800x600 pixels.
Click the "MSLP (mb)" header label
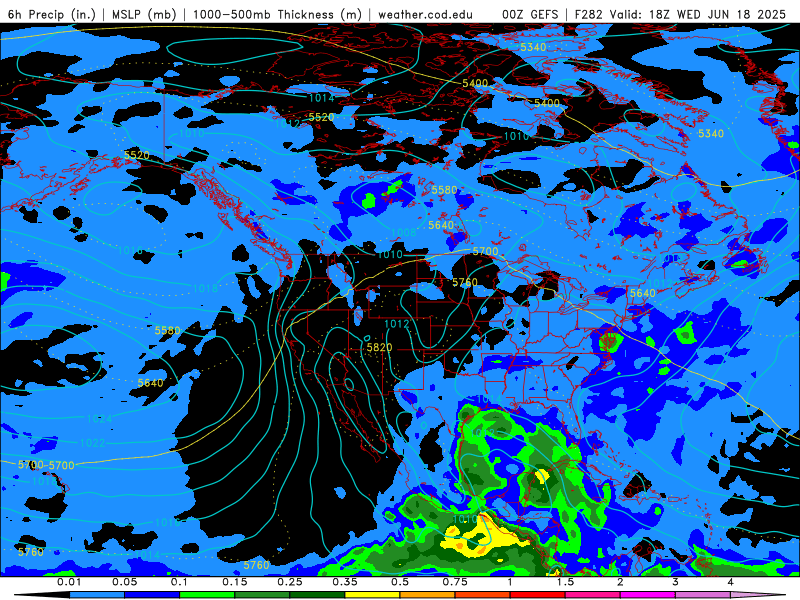144,14
